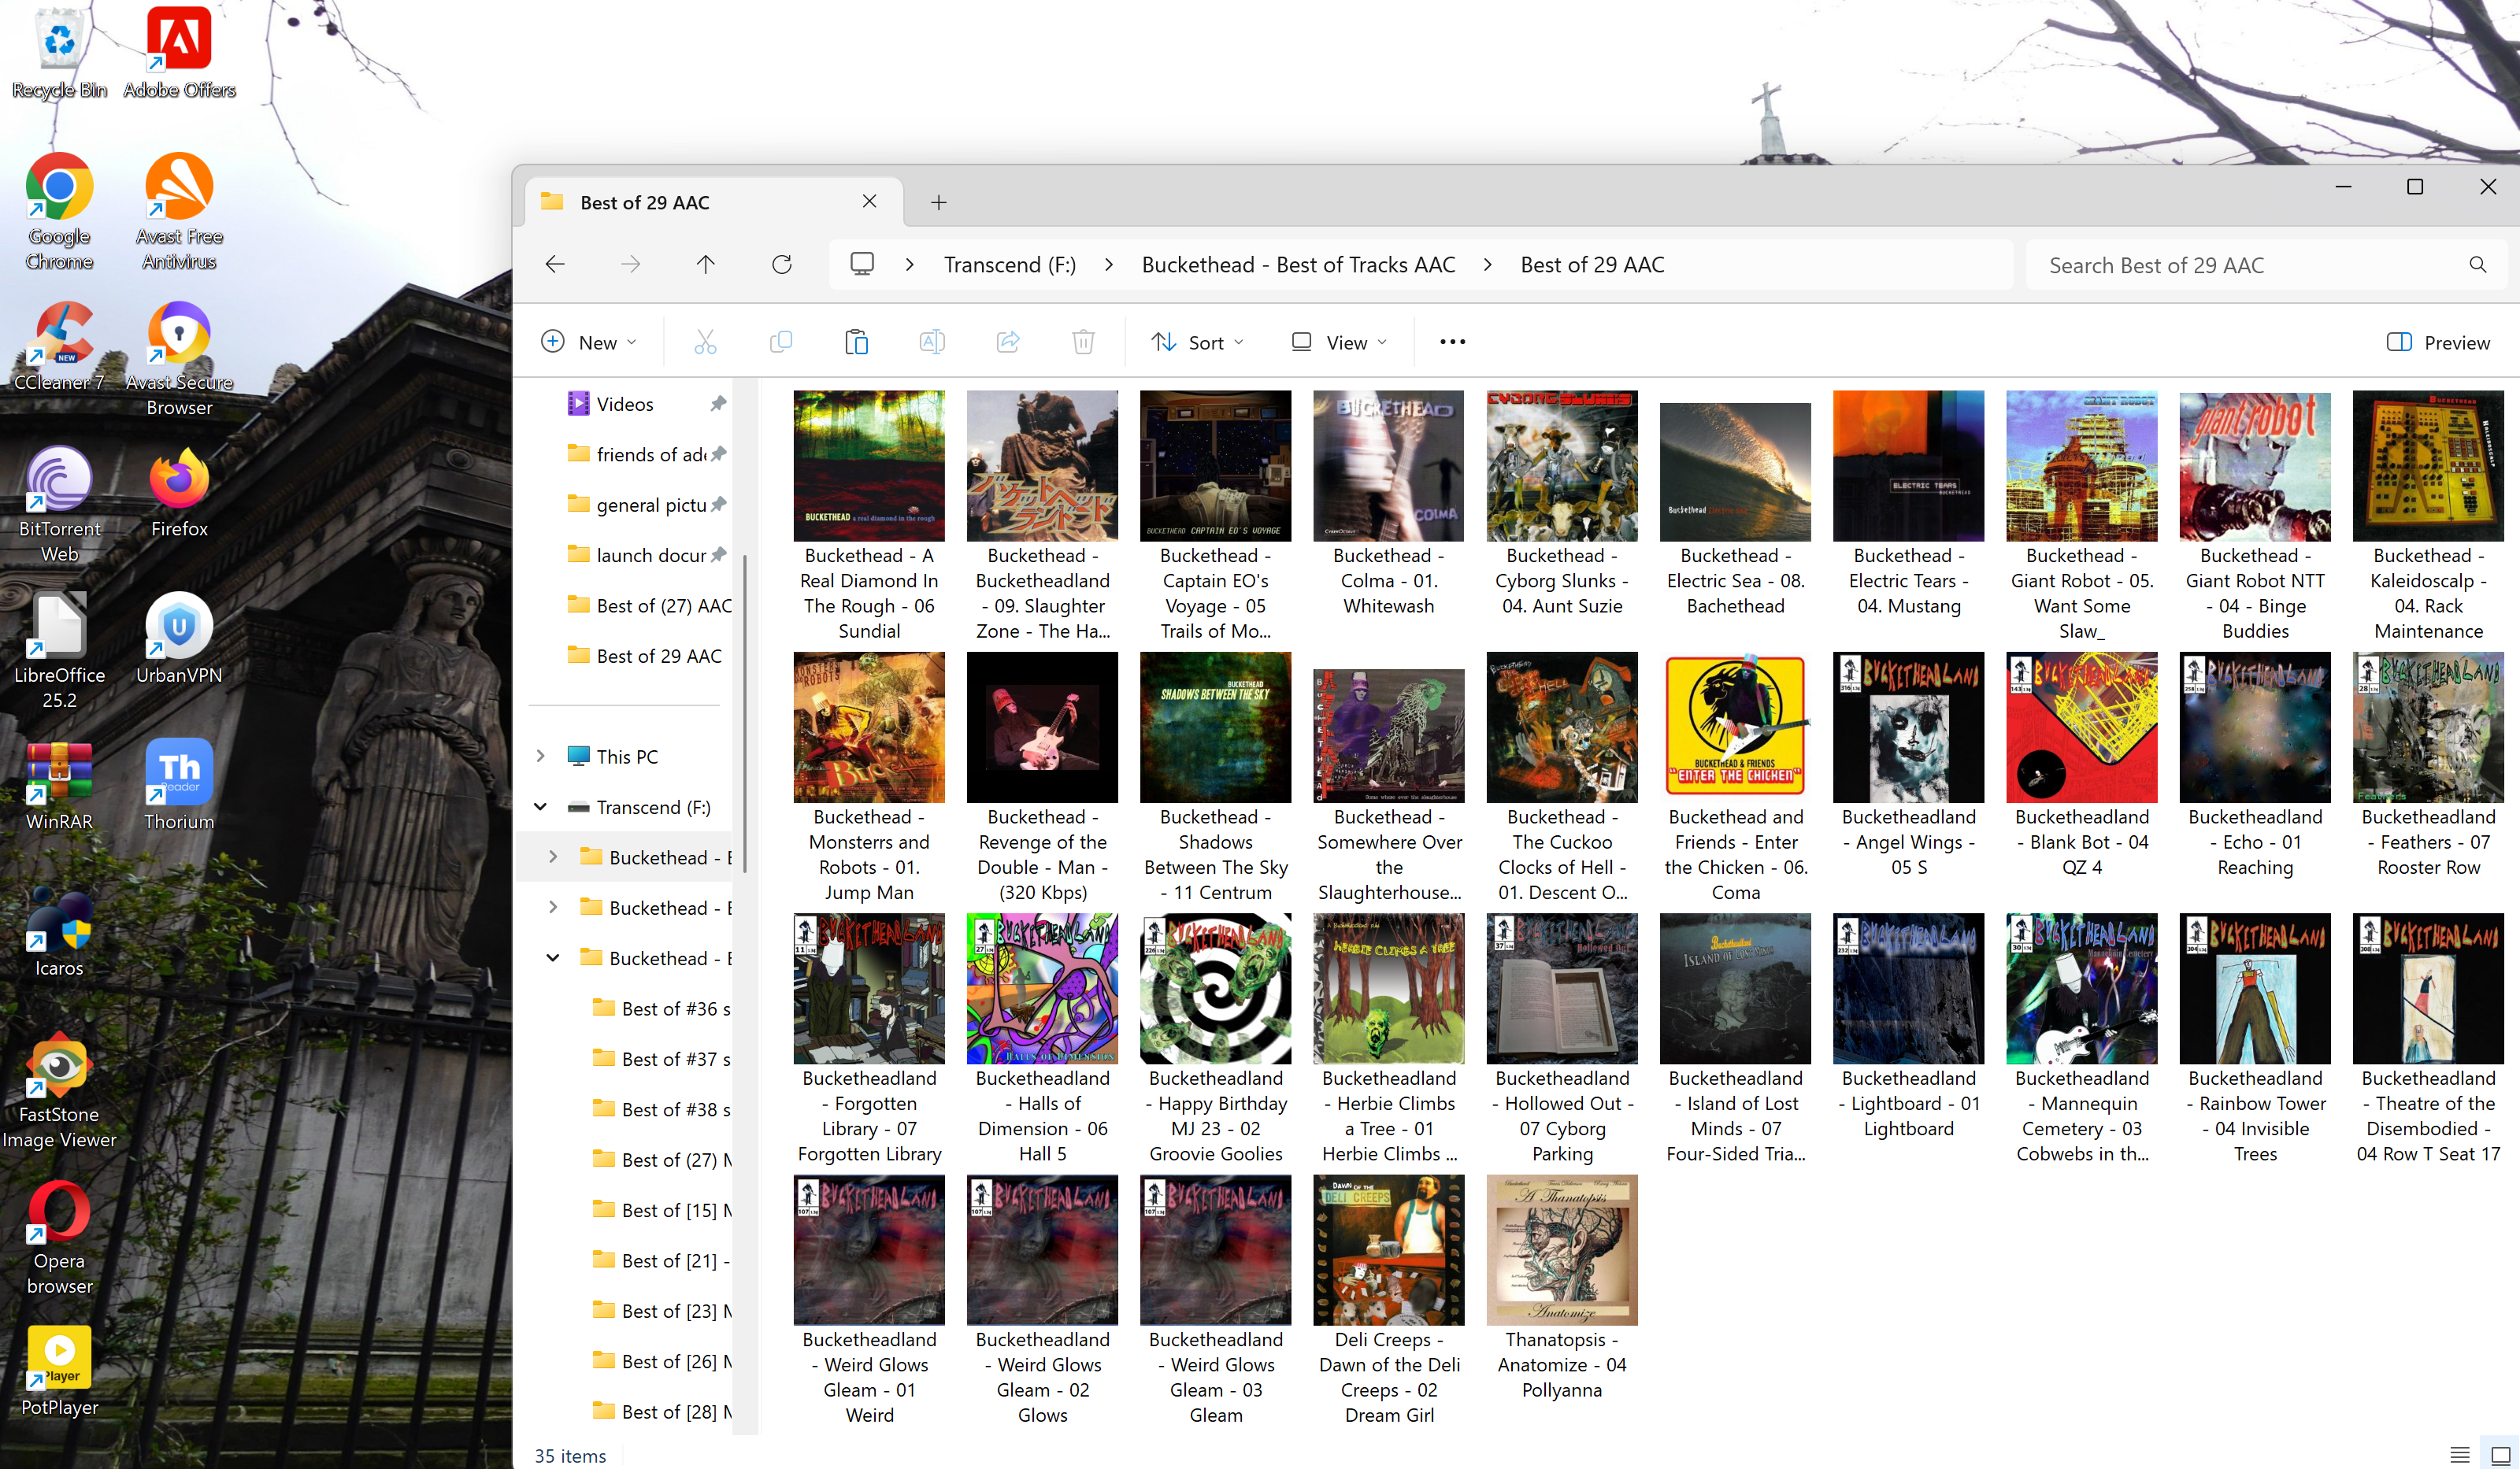Open Firefox desktop shortcut
Screen dimensions: 2520x1469
[x=179, y=493]
